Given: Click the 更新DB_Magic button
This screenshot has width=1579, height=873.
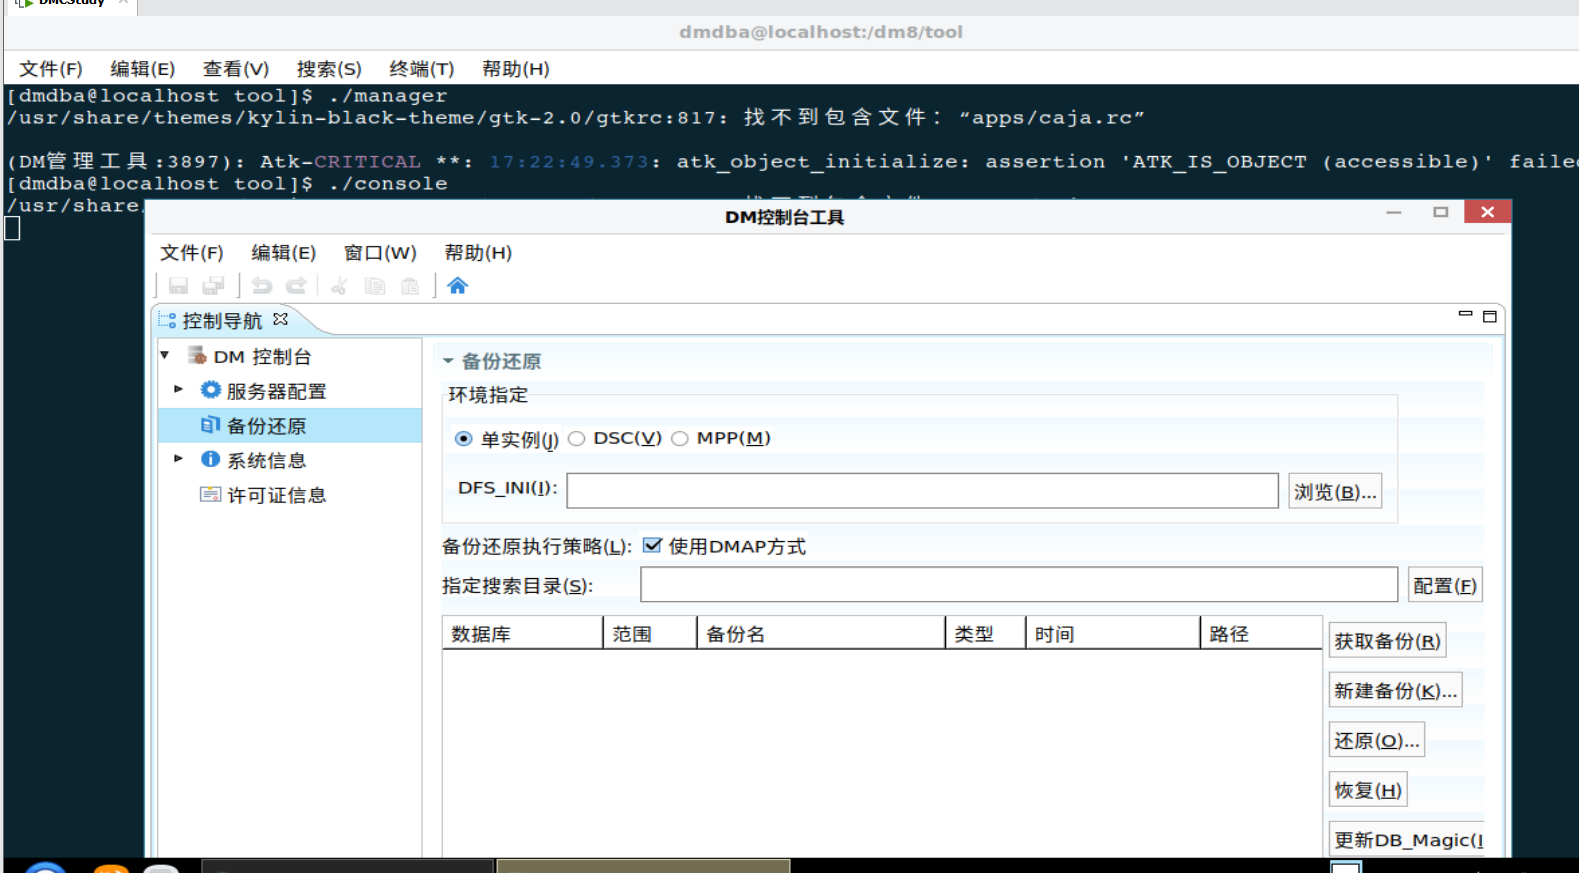Looking at the screenshot, I should 1407,839.
